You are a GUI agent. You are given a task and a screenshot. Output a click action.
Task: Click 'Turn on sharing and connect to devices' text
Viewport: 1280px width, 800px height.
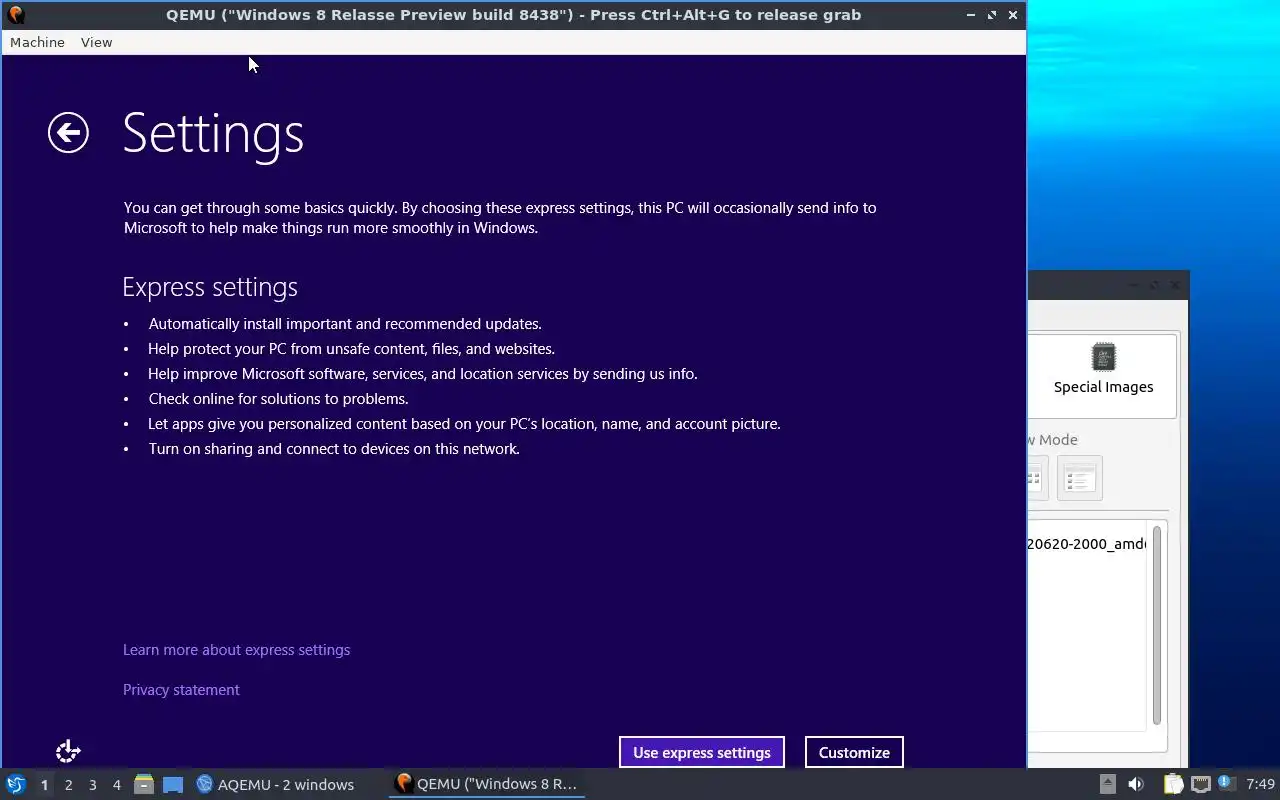pos(334,449)
